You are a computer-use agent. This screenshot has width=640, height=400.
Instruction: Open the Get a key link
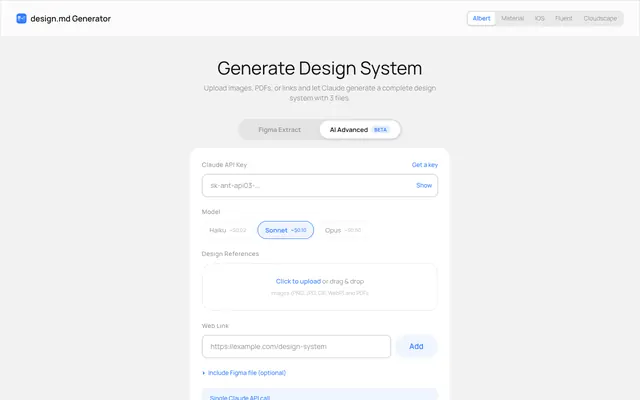424,165
